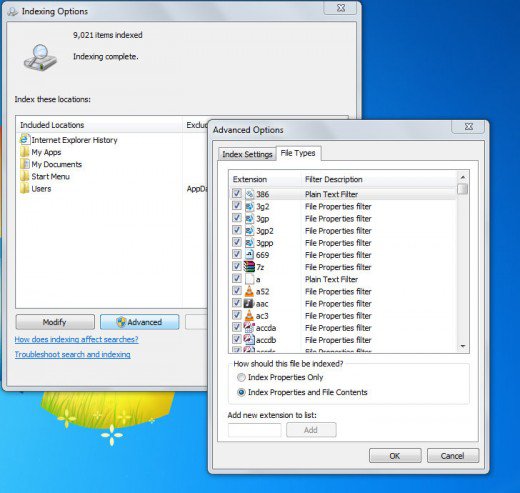The width and height of the screenshot is (520, 493).
Task: Open Troubleshoot search and indexing link
Action: coord(72,354)
